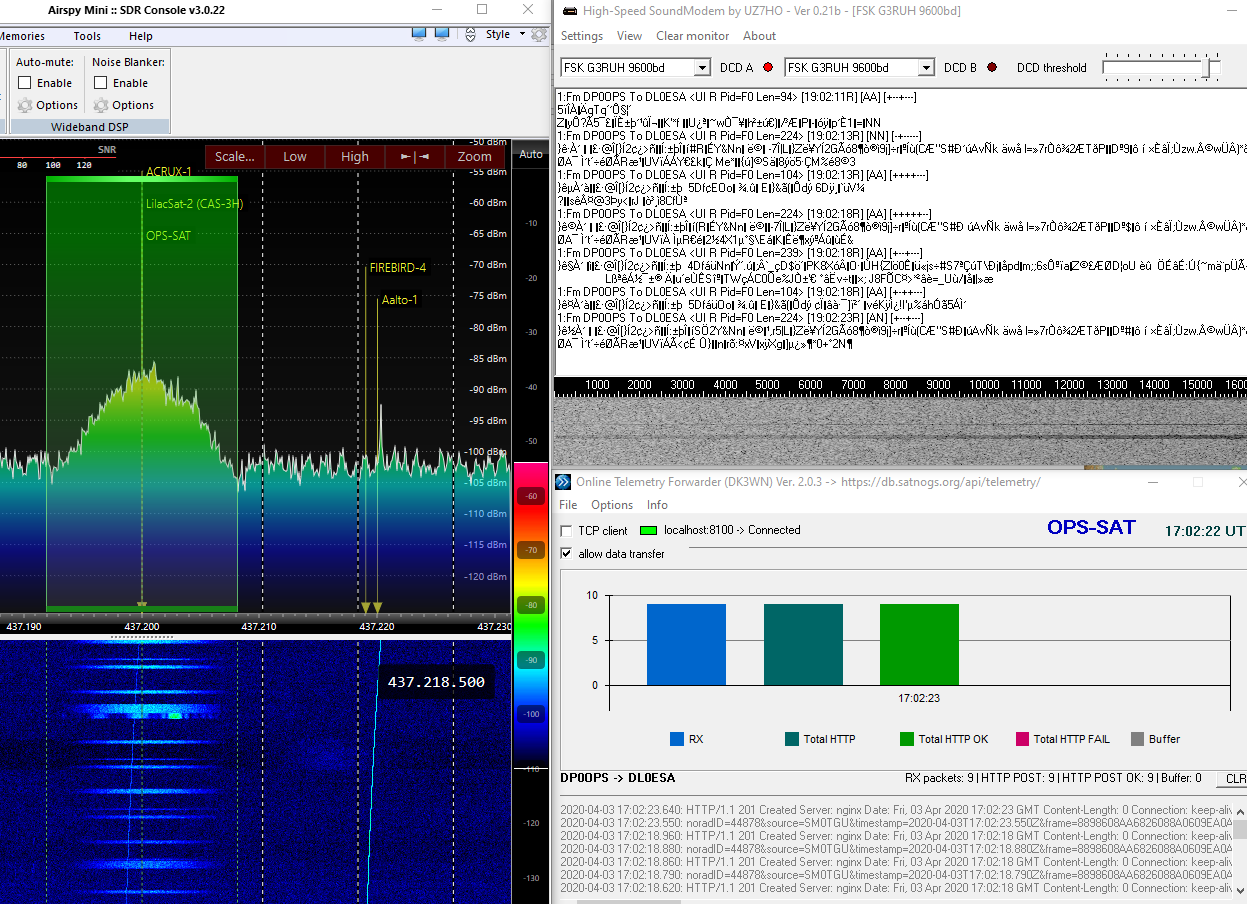Open the Style dropdown
This screenshot has width=1247, height=904.
pyautogui.click(x=522, y=33)
